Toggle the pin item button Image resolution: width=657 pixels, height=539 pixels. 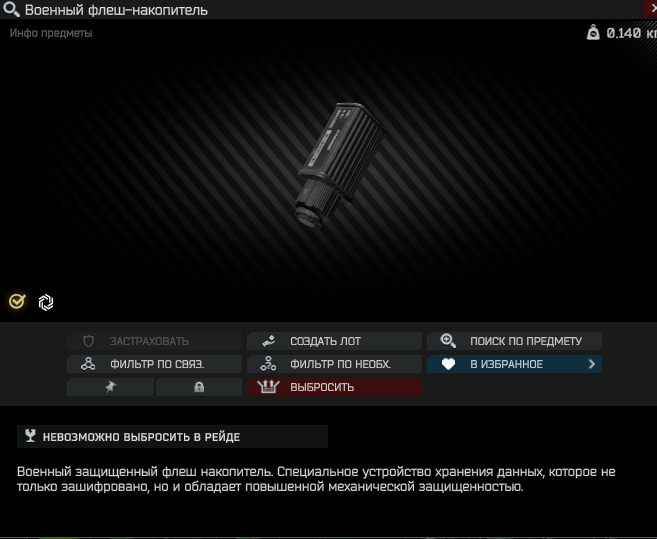[x=110, y=387]
